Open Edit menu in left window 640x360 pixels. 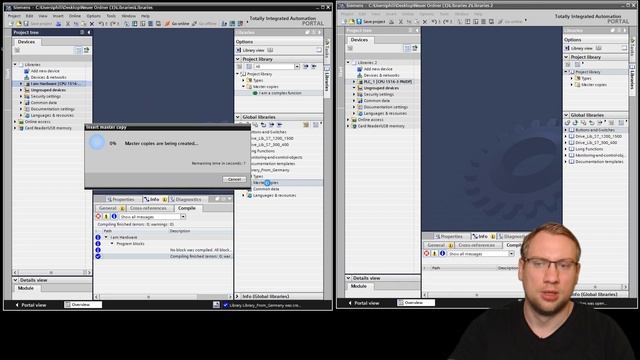[29, 16]
